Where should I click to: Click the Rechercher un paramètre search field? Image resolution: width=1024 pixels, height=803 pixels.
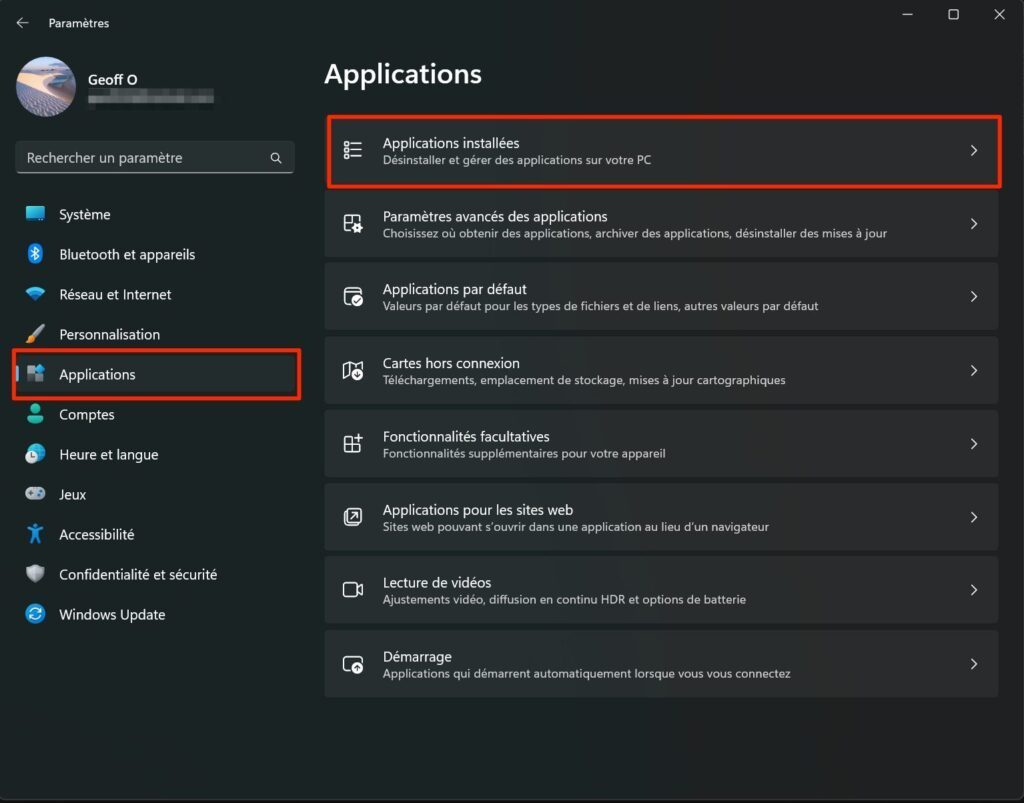155,158
